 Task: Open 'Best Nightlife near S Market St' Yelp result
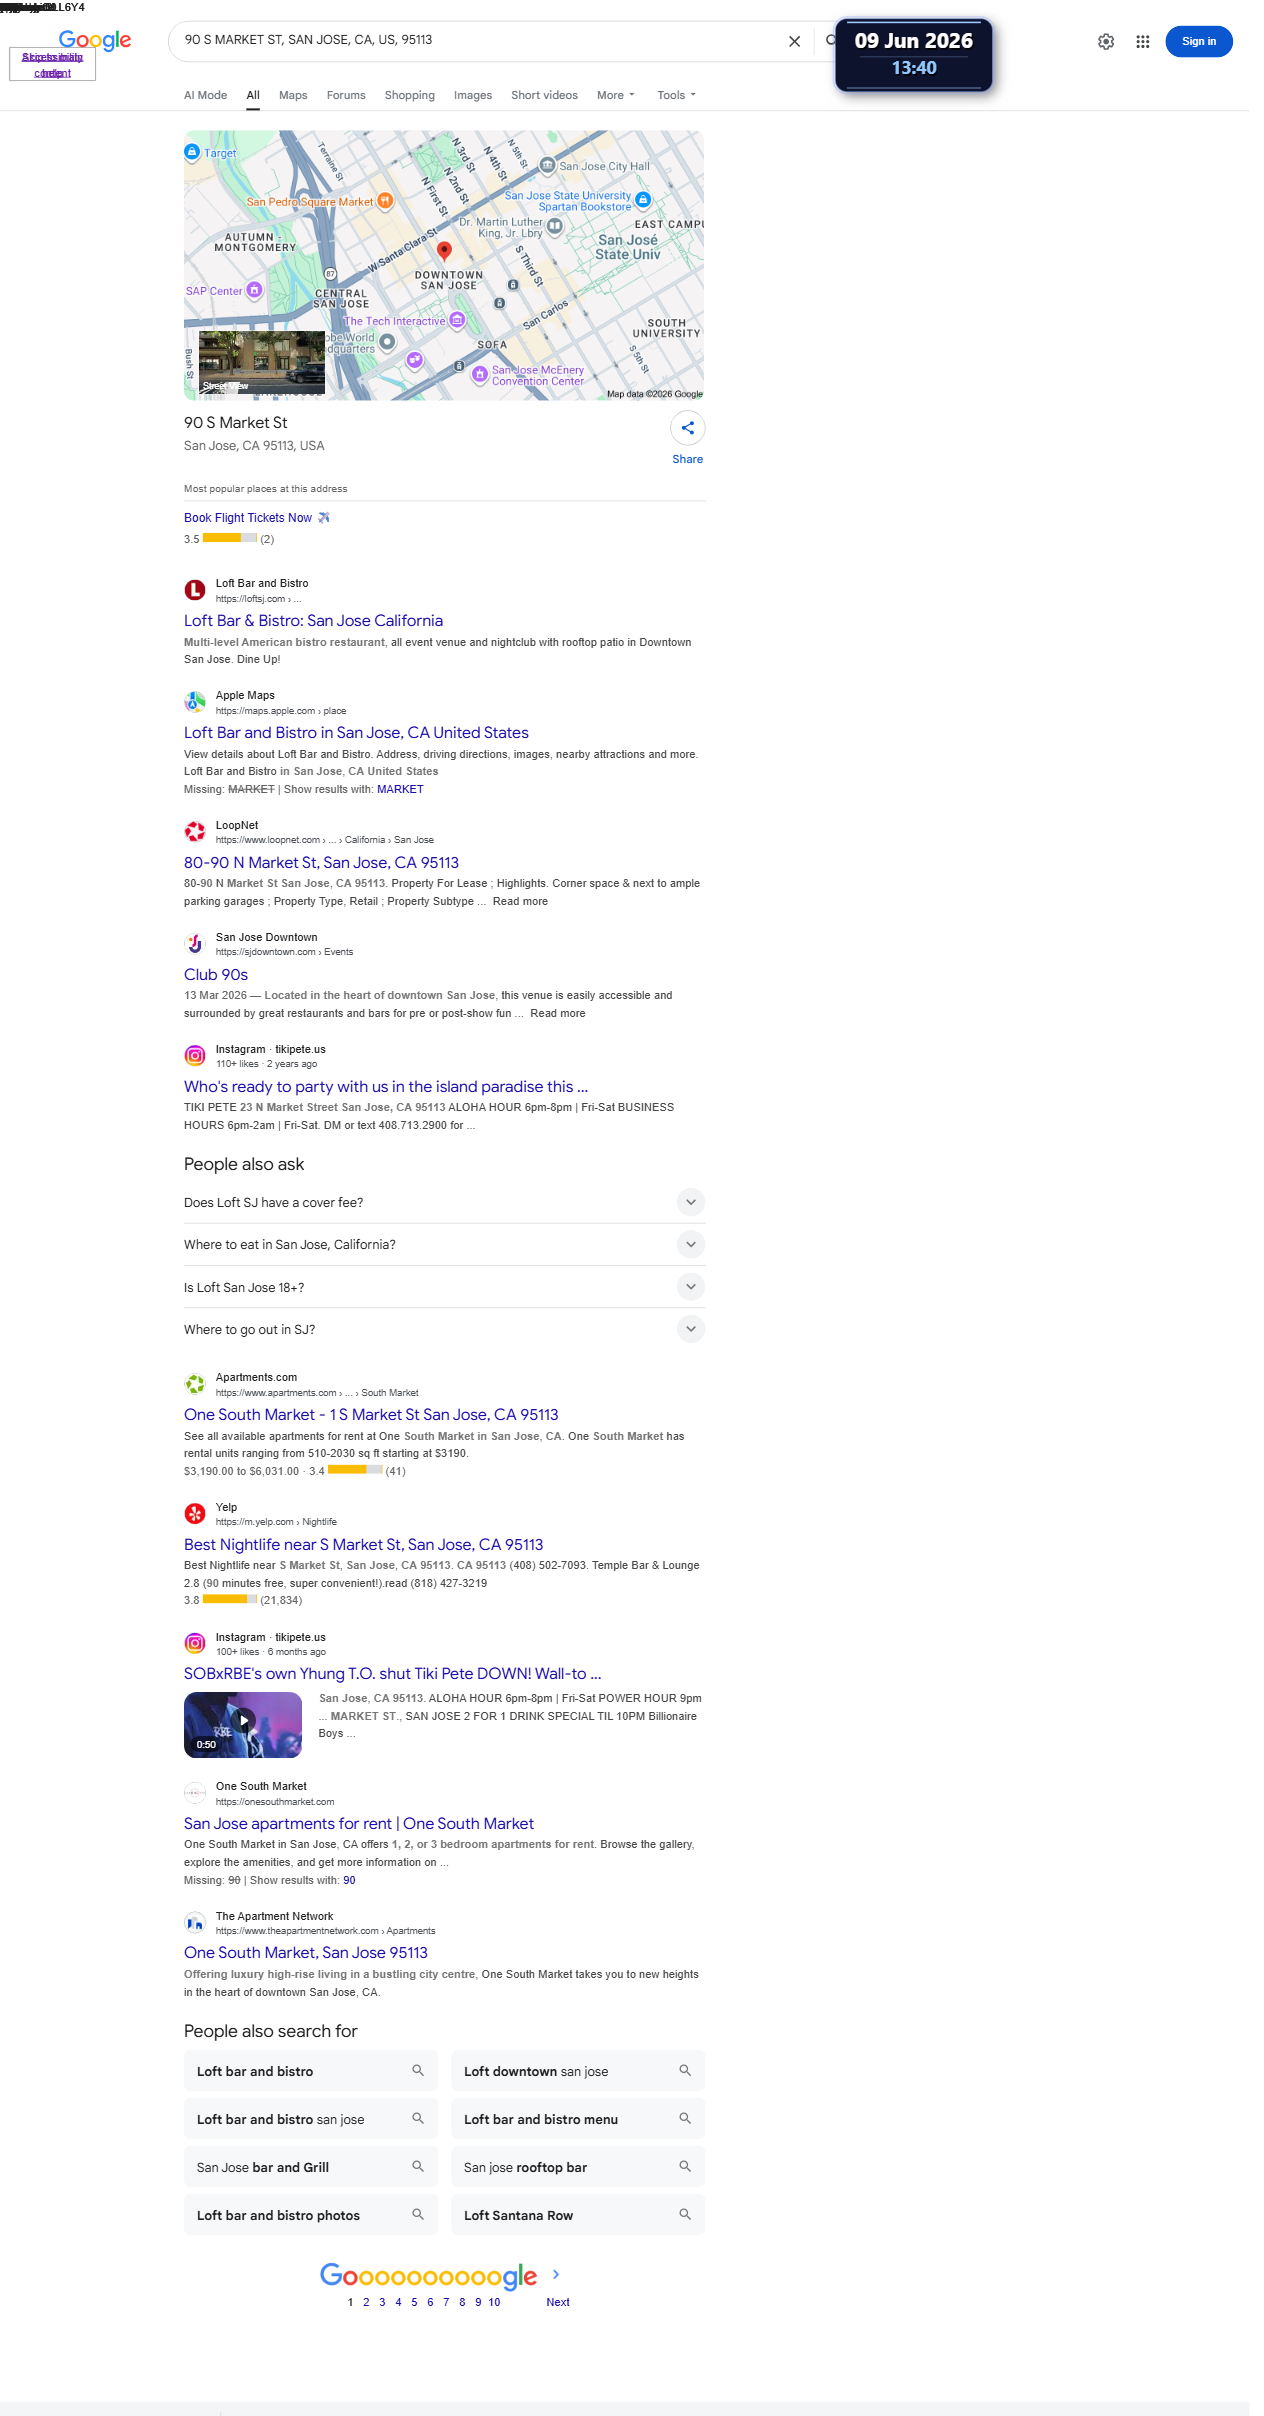tap(363, 1545)
